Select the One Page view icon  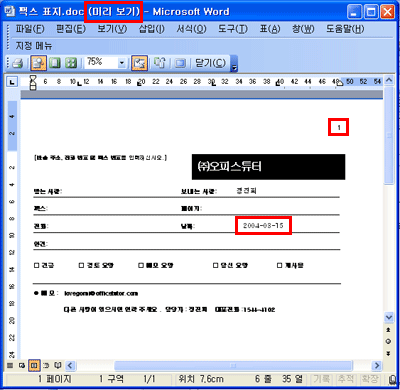pyautogui.click(x=55, y=63)
